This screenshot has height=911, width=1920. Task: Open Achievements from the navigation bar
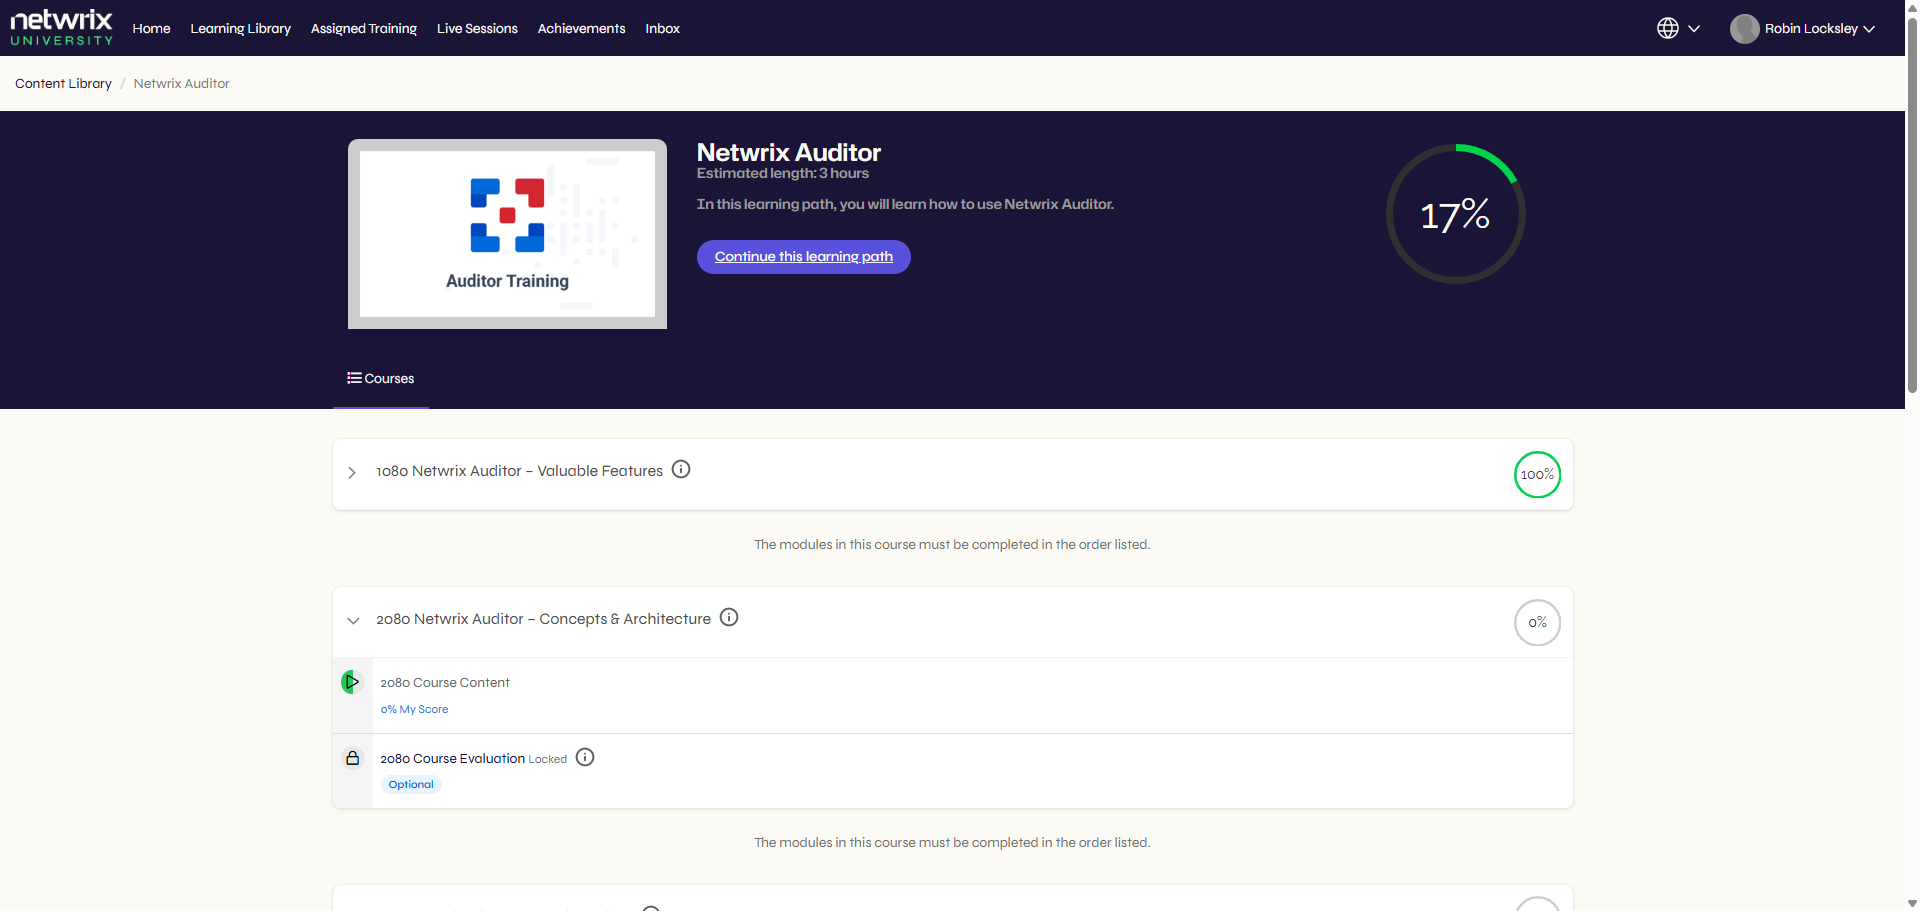click(581, 28)
